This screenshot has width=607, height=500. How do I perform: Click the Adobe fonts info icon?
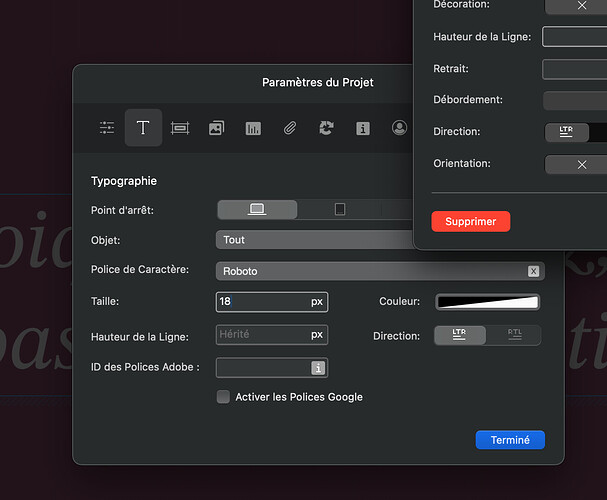[x=318, y=368]
